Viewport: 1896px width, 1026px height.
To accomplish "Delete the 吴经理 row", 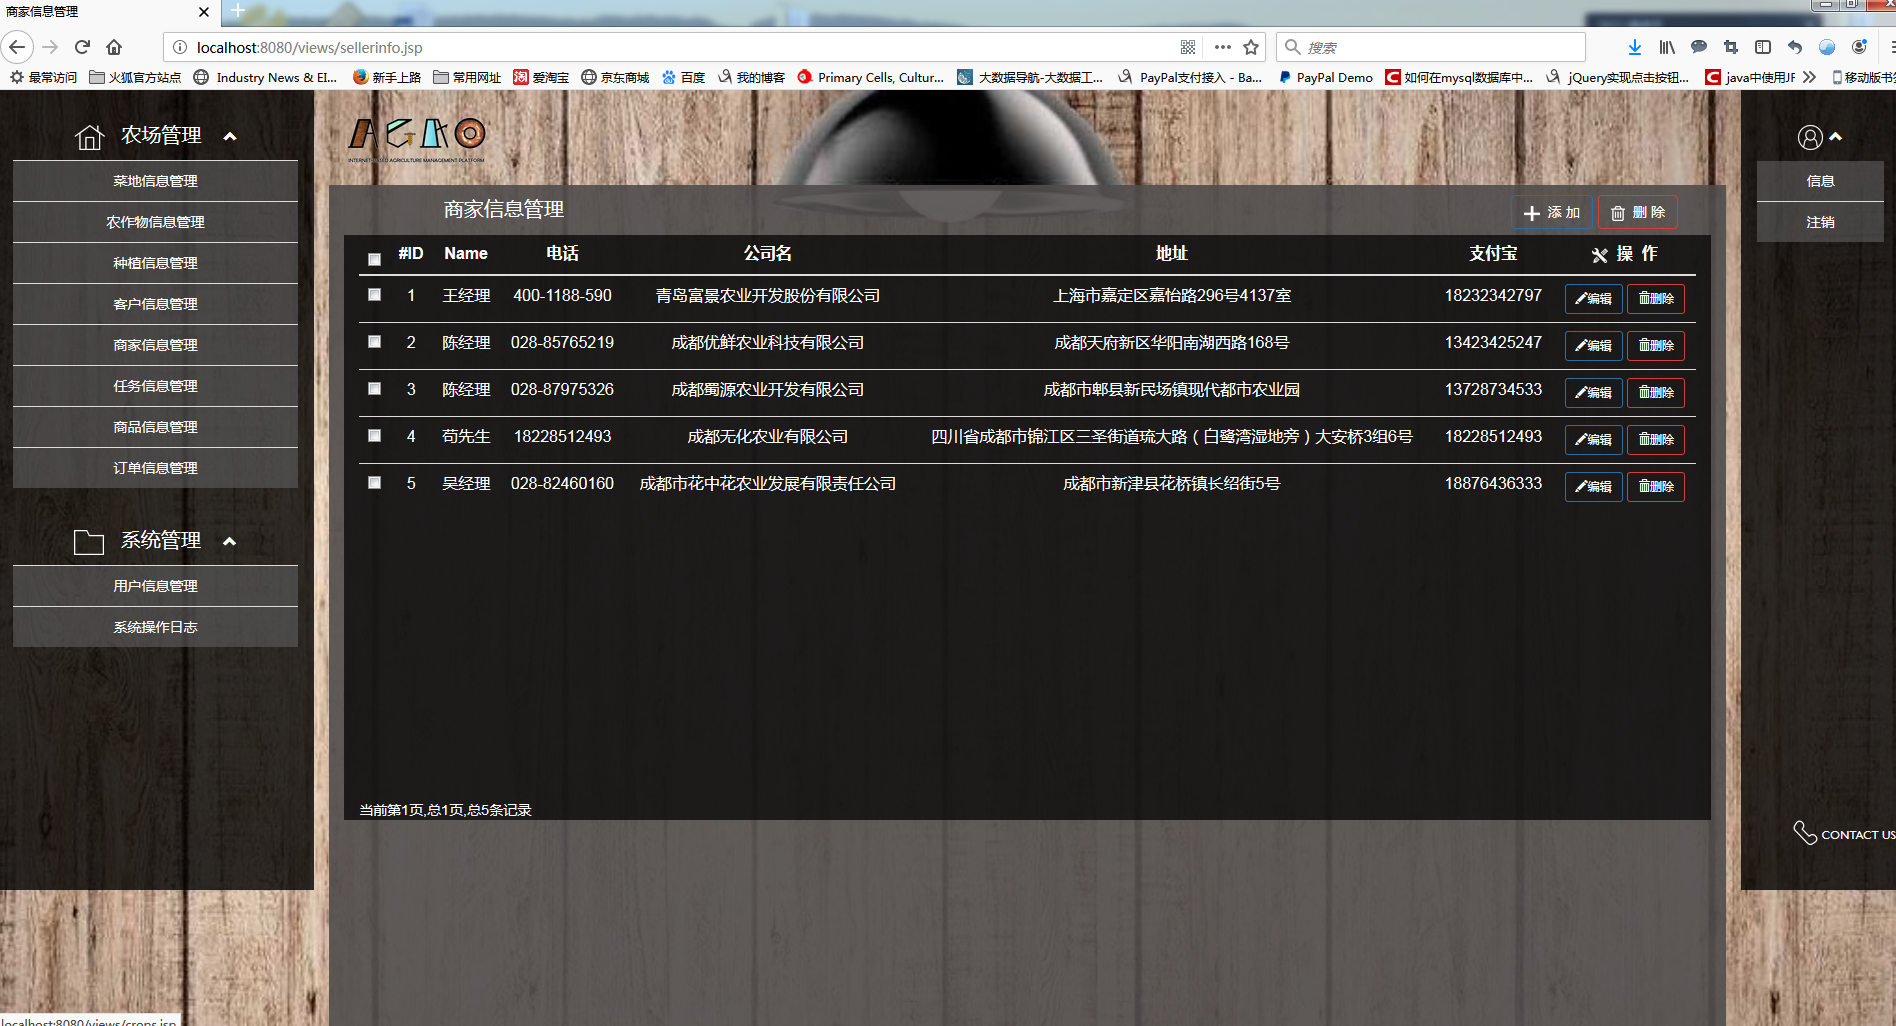I will [1656, 487].
